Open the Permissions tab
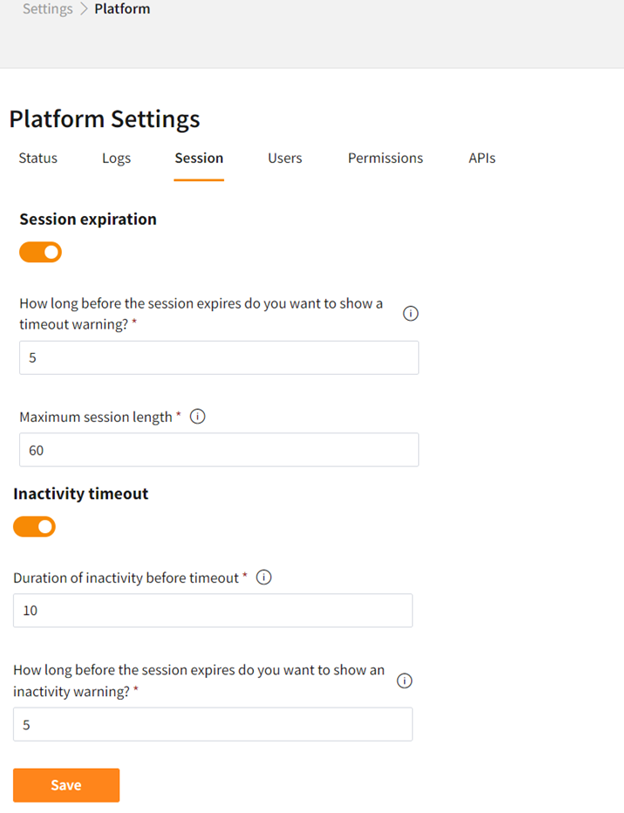This screenshot has height=813, width=624. pos(385,158)
